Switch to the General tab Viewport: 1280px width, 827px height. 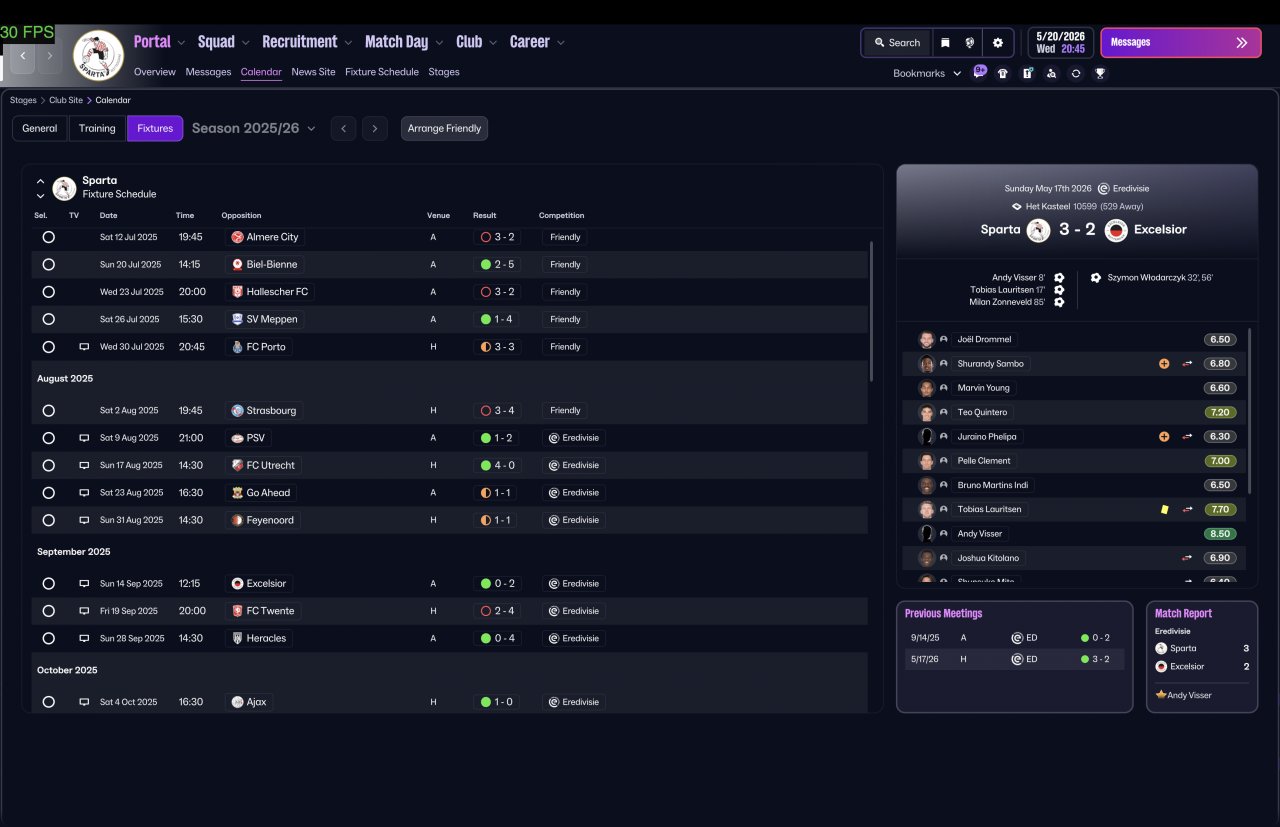tap(40, 129)
